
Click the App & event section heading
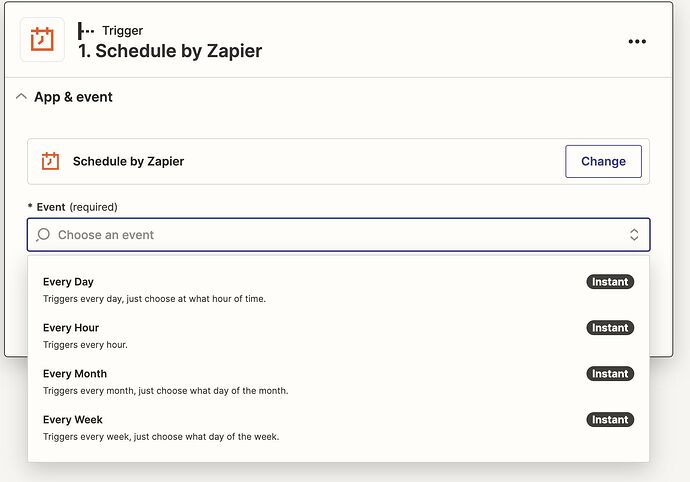73,97
